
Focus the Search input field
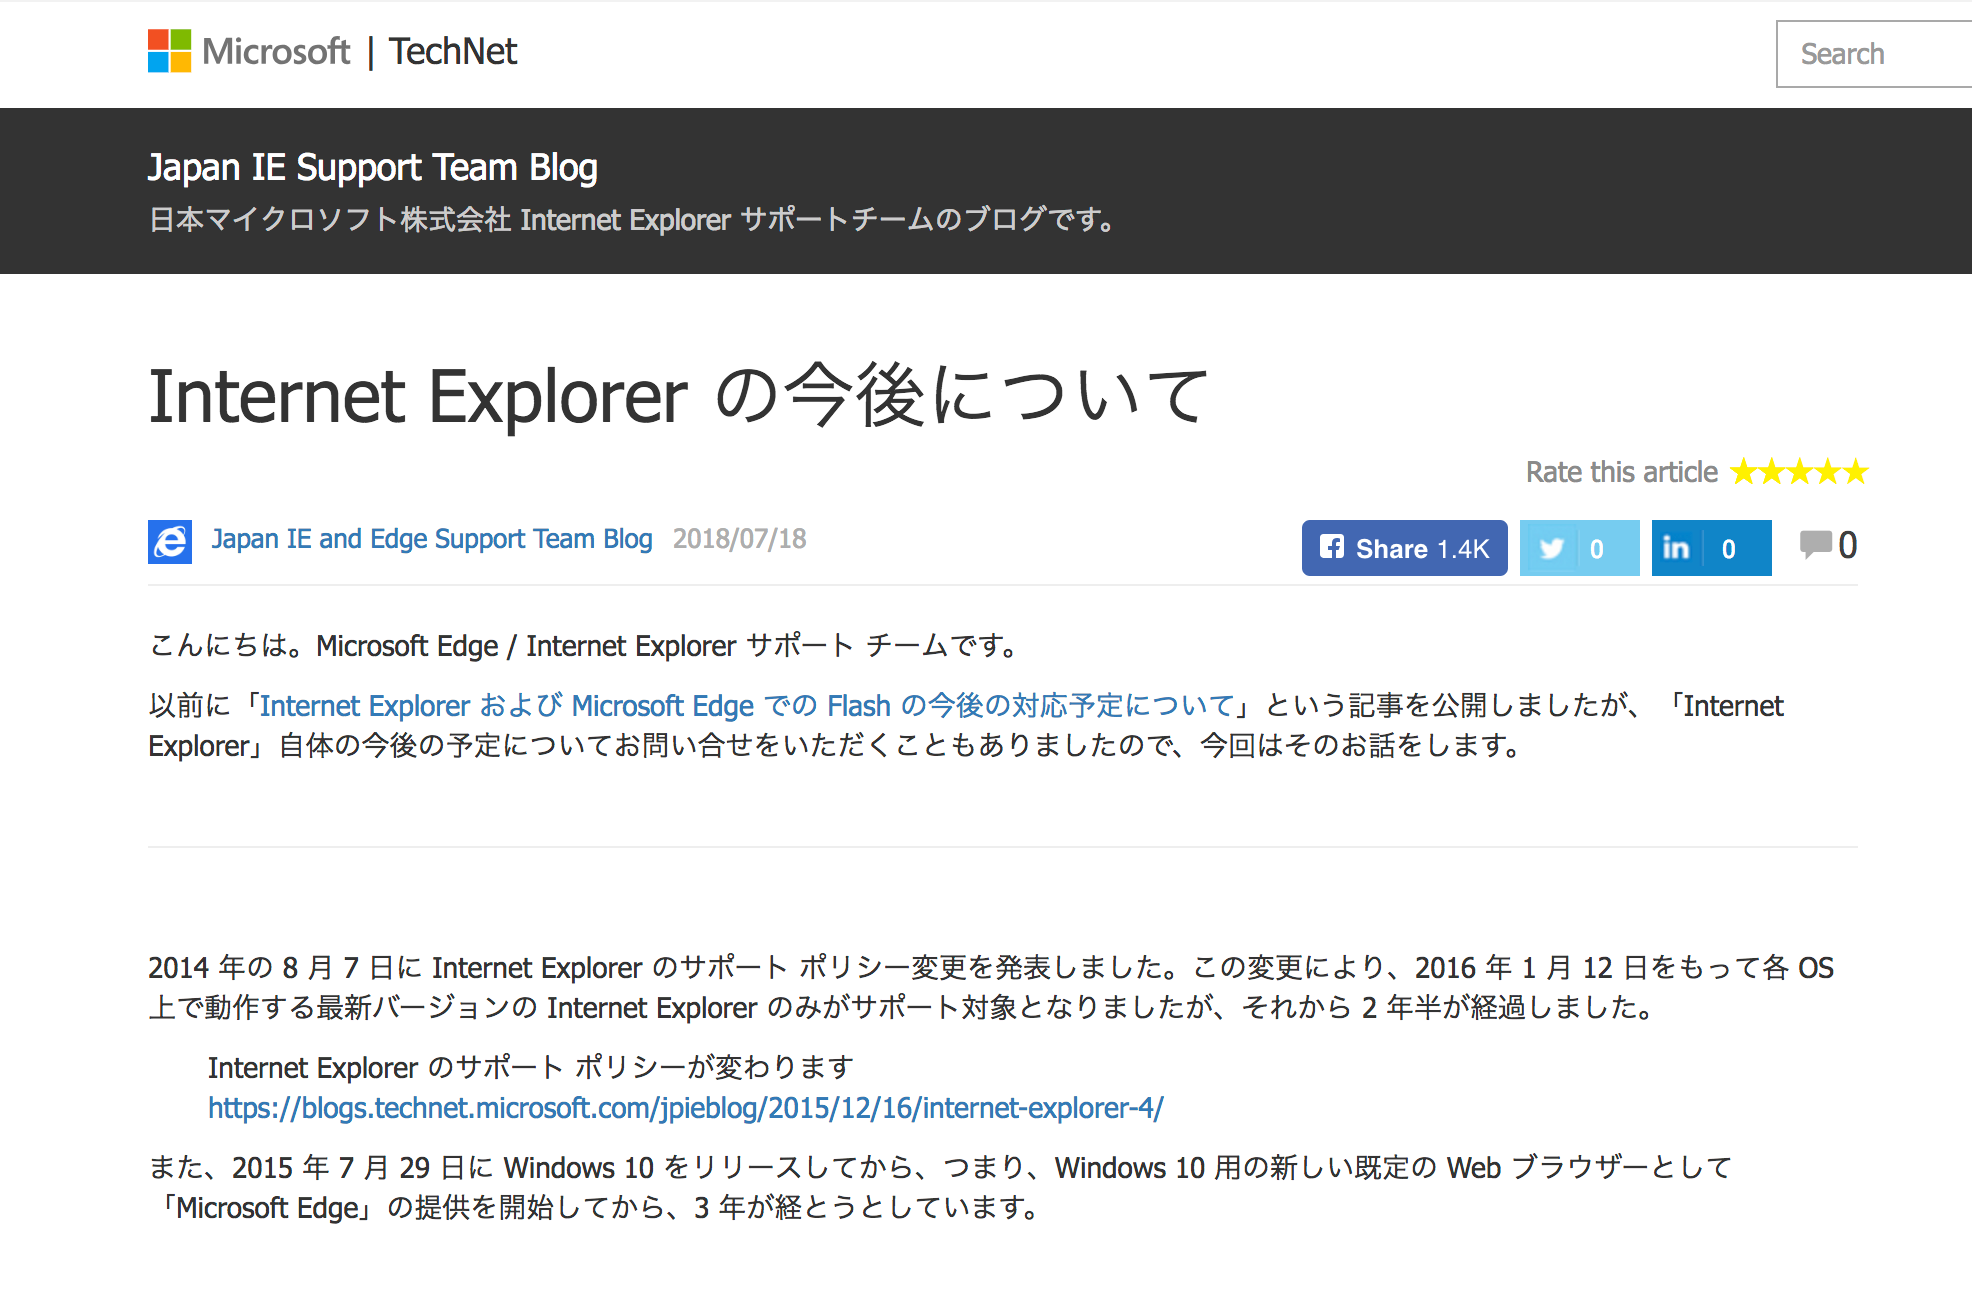[1874, 54]
